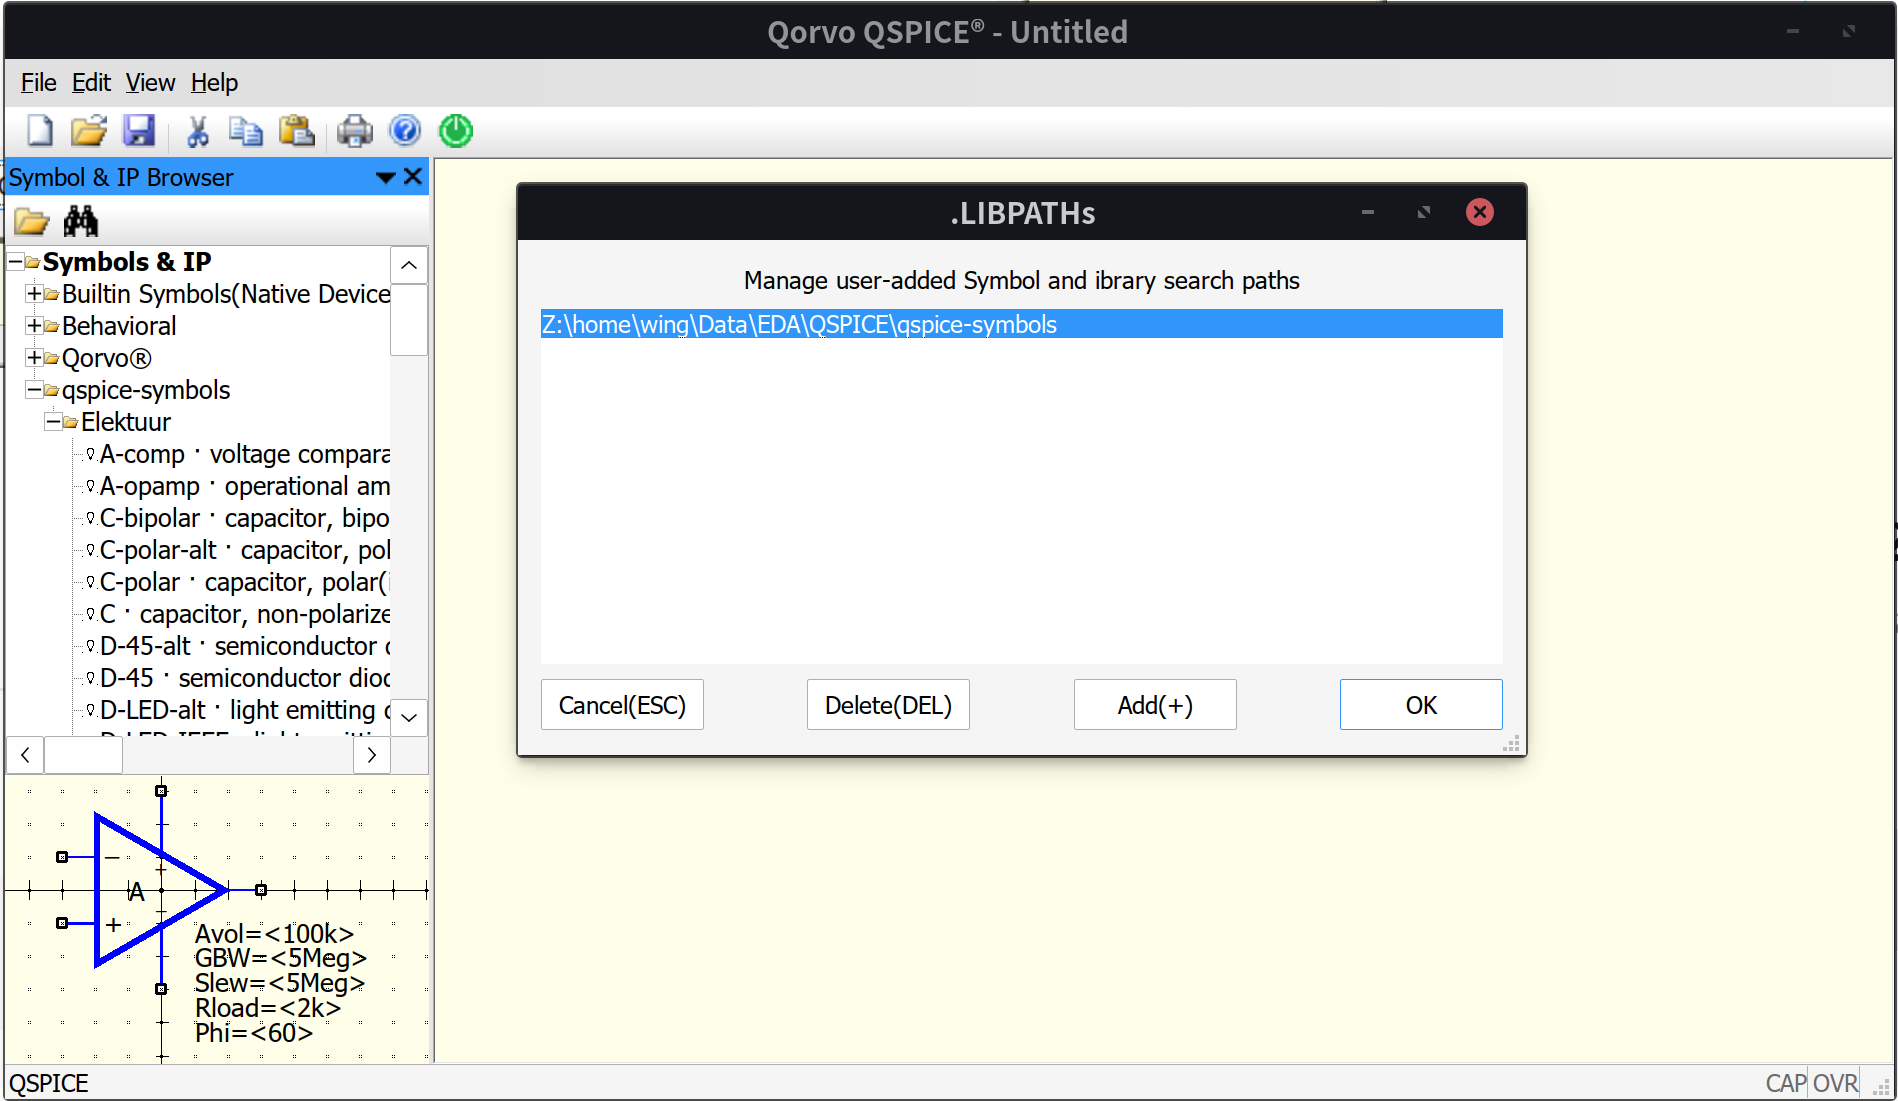Click the Phi=<60> parameter text
This screenshot has height=1101, width=1898.
tap(254, 1033)
